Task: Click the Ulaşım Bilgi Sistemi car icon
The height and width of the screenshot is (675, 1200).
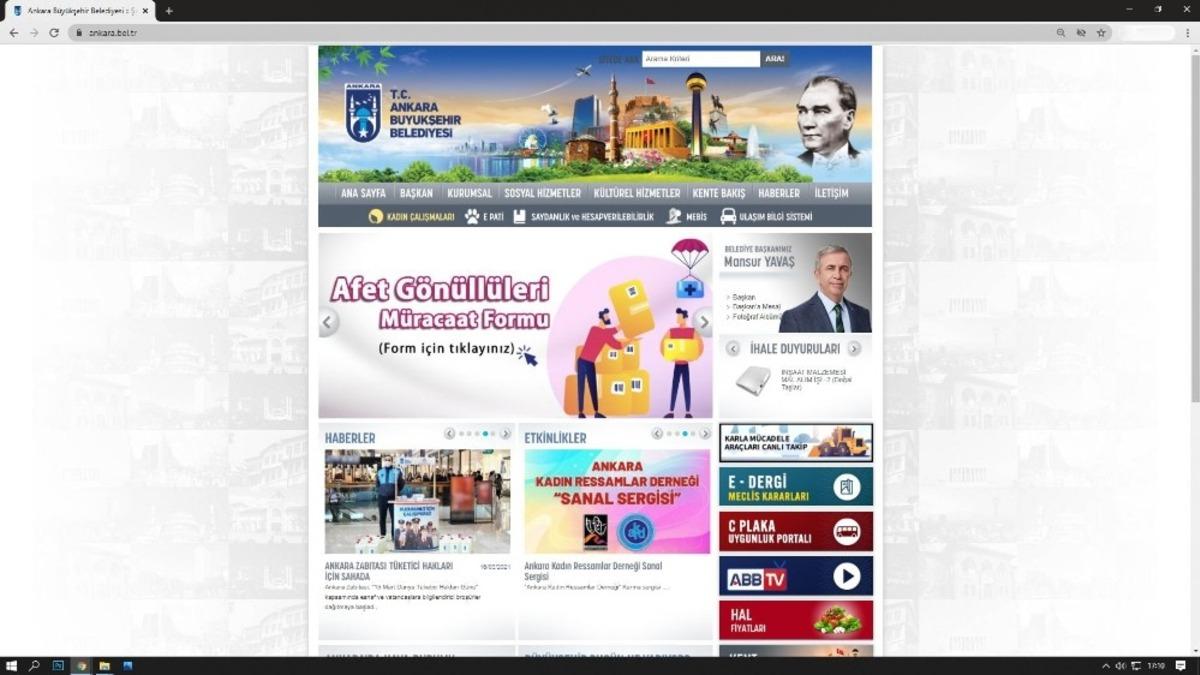Action: [728, 216]
